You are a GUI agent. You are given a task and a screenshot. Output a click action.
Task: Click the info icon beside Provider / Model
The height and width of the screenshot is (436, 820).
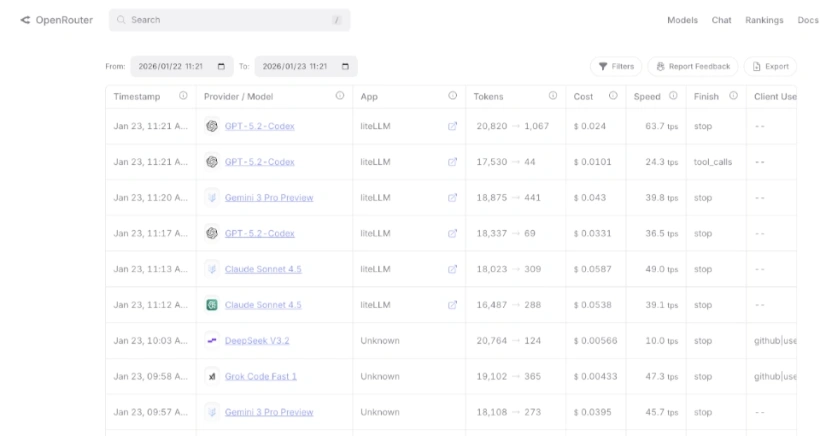click(x=340, y=97)
